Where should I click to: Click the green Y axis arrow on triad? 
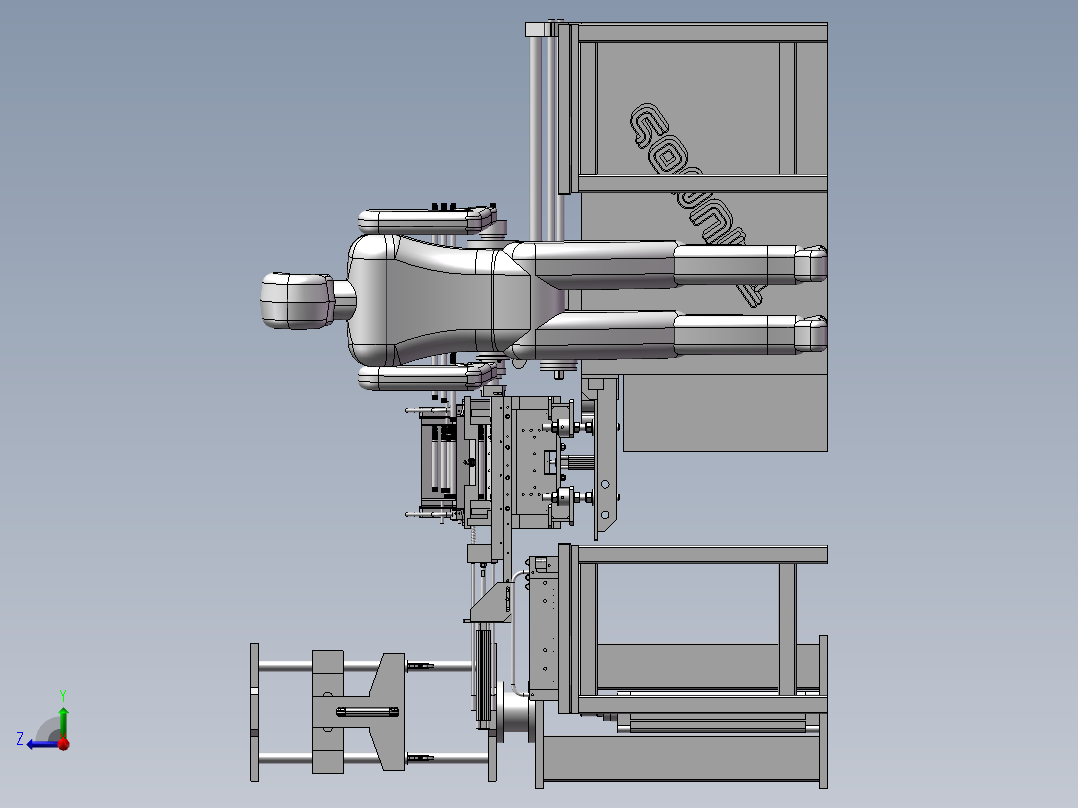click(63, 717)
